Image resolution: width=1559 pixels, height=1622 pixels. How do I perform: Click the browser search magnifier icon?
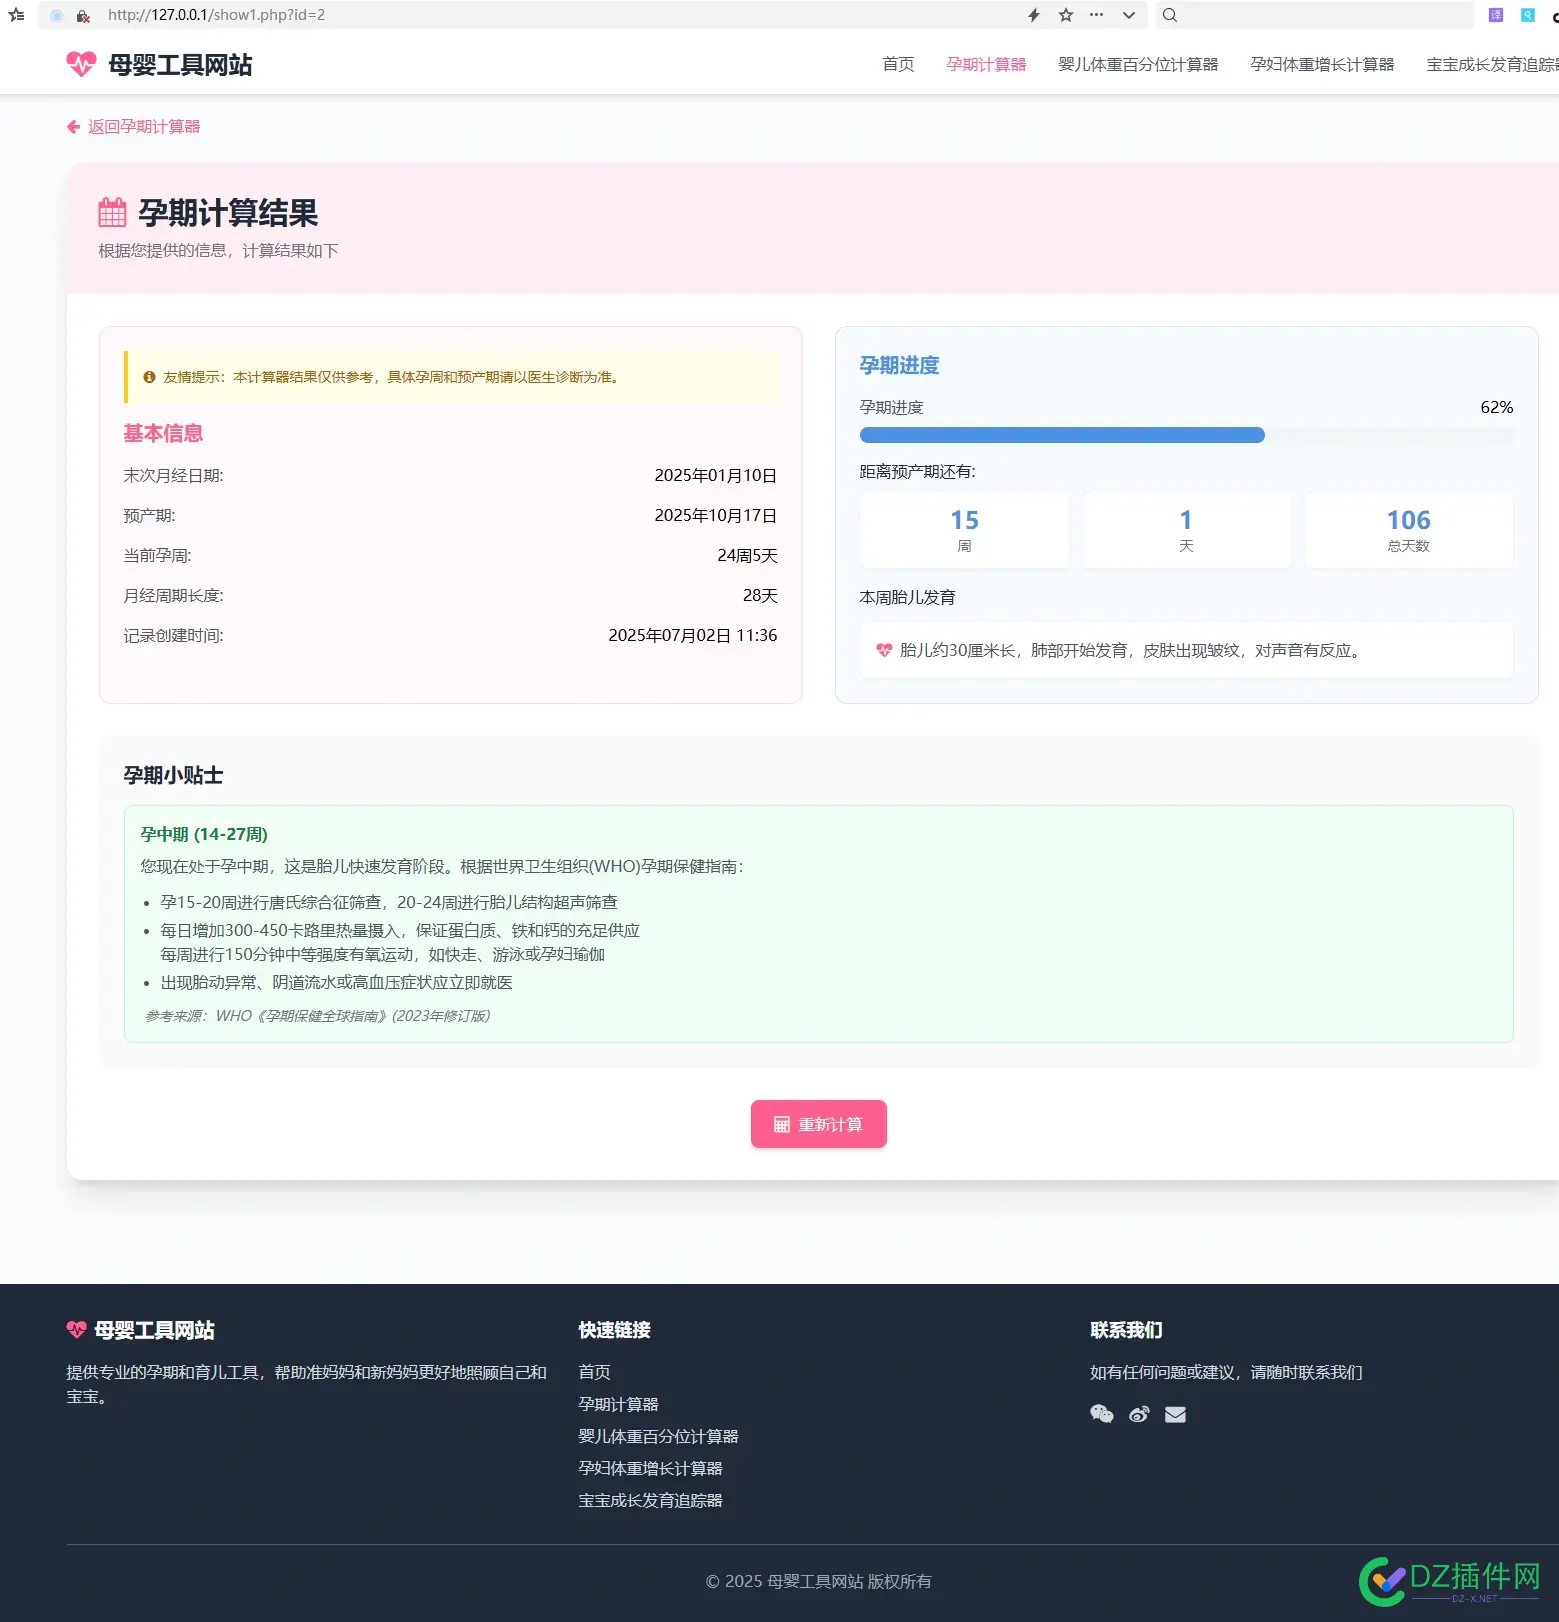pos(1170,15)
